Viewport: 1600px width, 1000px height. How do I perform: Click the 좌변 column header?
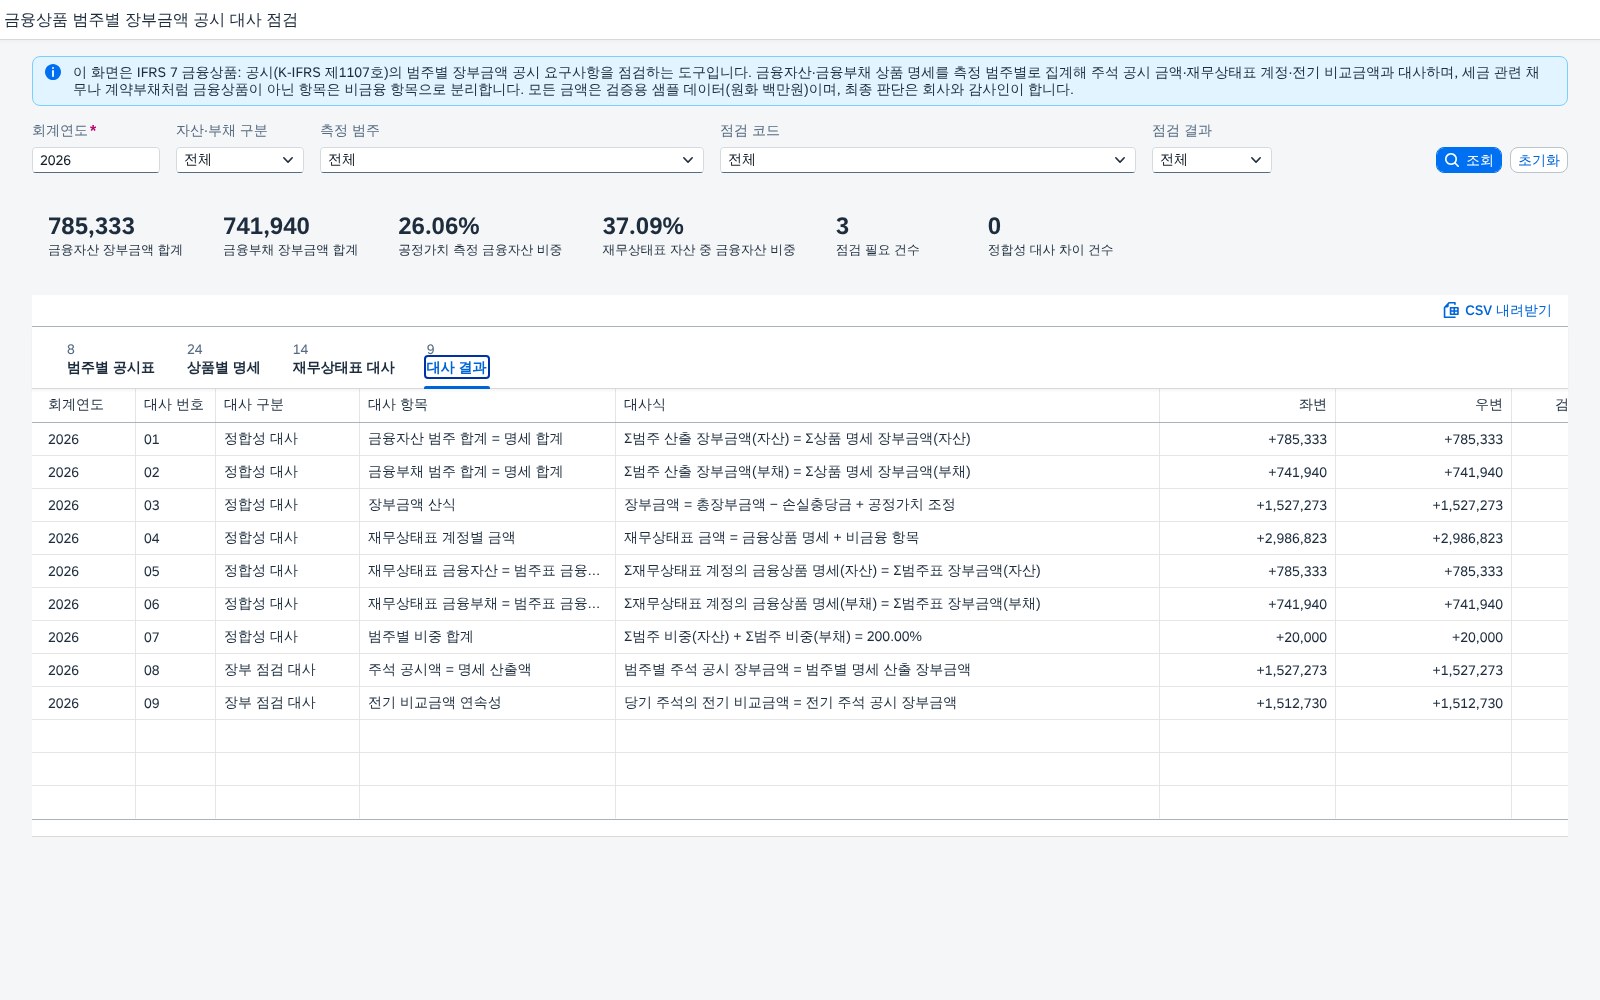(1247, 405)
